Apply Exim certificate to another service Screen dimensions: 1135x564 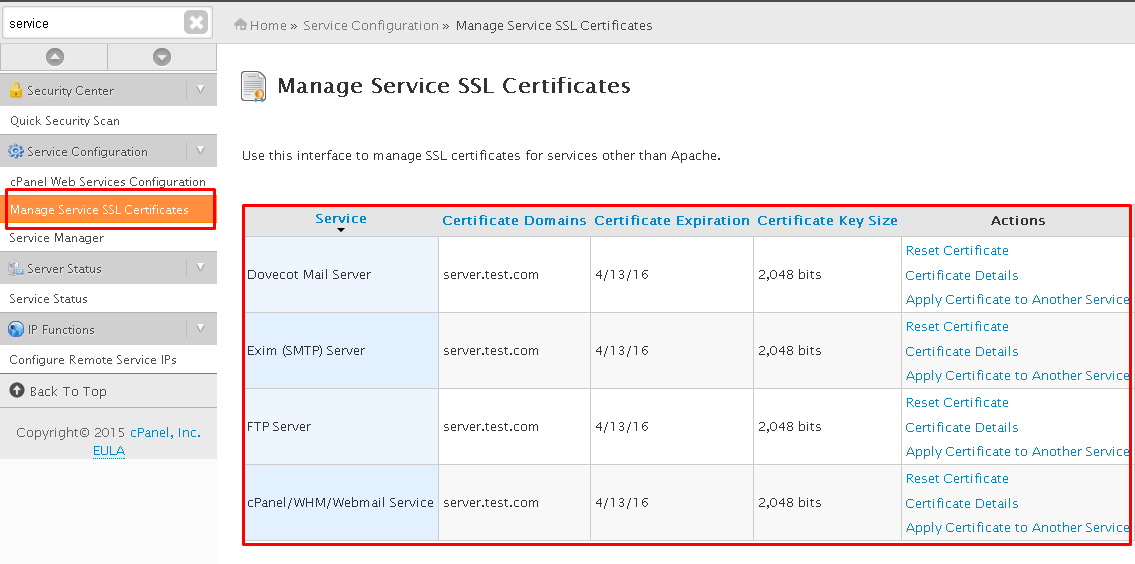coord(1017,376)
